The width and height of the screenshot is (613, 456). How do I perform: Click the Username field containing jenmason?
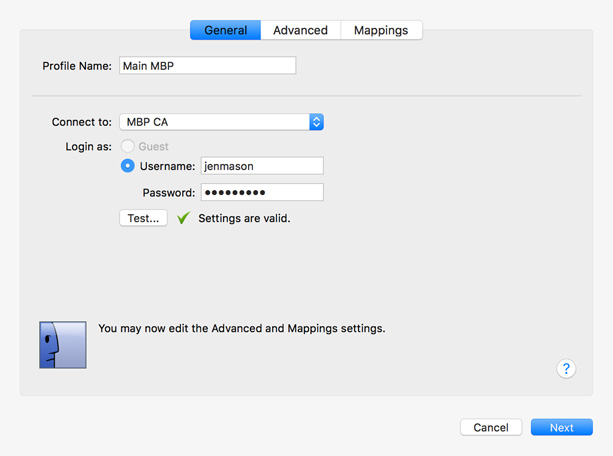point(262,166)
